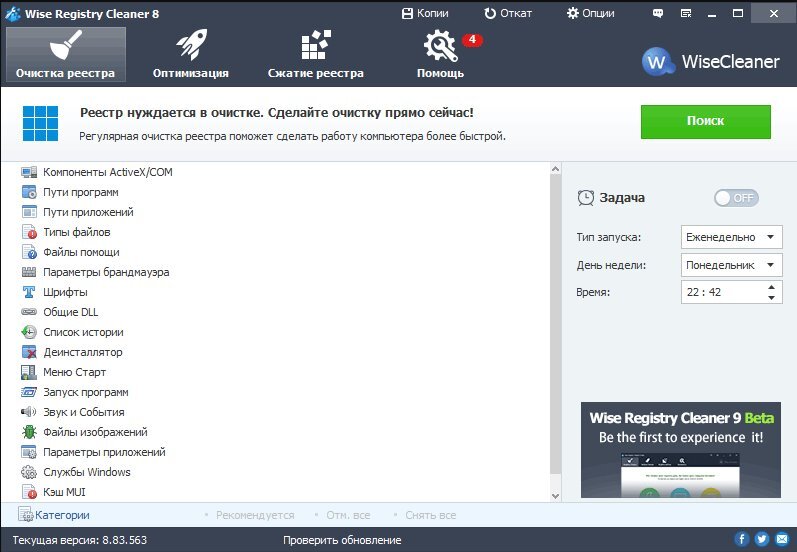Click the Деинсталлятор icon
Viewport: 797px width, 552px height.
tap(29, 352)
